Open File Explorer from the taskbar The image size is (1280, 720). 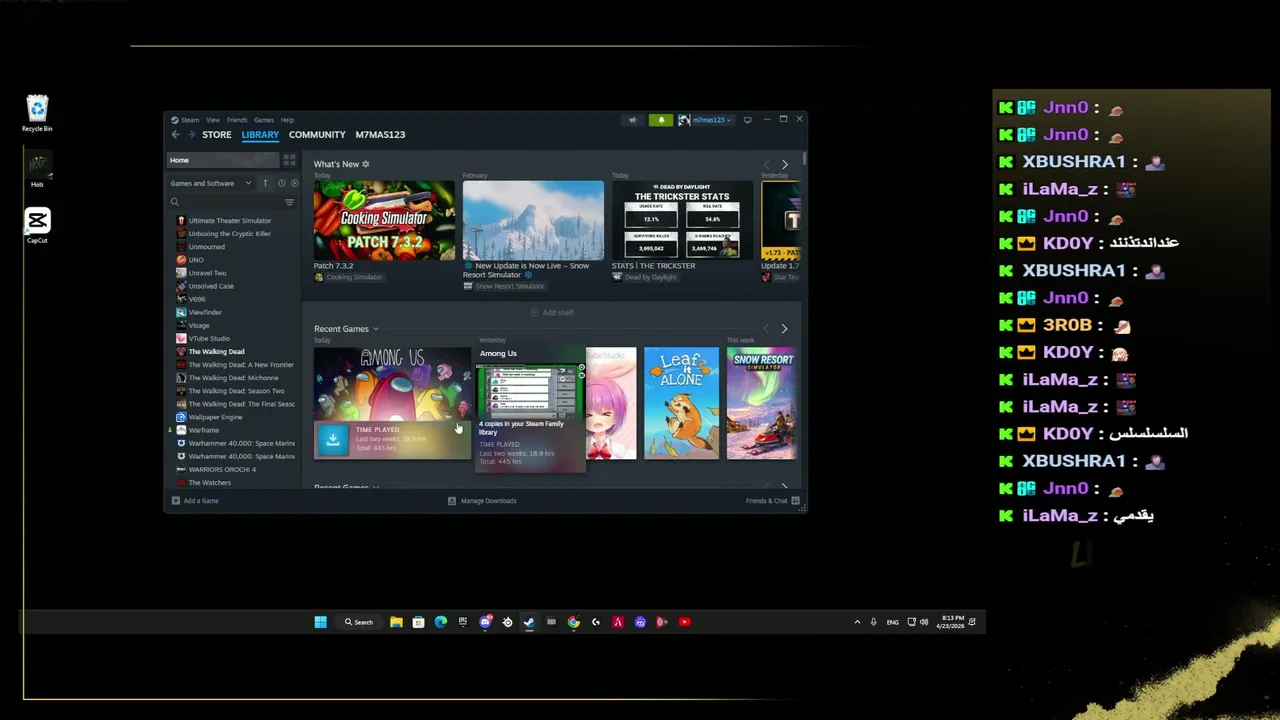pos(396,622)
